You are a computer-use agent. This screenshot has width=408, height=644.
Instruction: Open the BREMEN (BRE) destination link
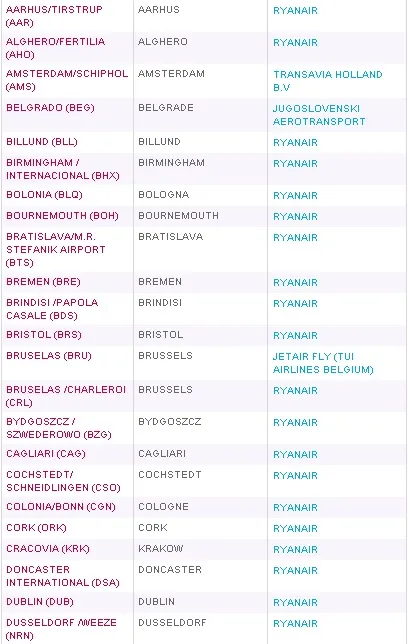pyautogui.click(x=43, y=282)
